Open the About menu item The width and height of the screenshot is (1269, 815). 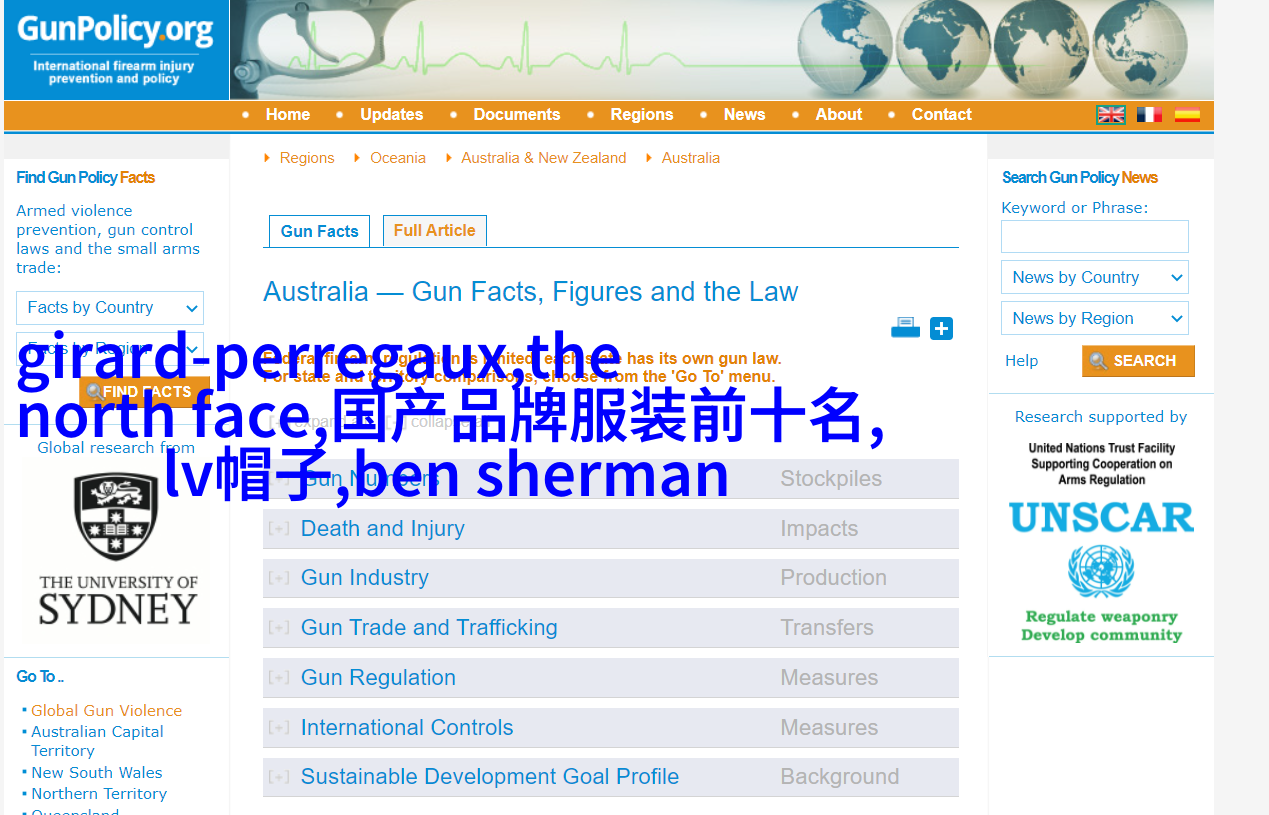point(839,115)
